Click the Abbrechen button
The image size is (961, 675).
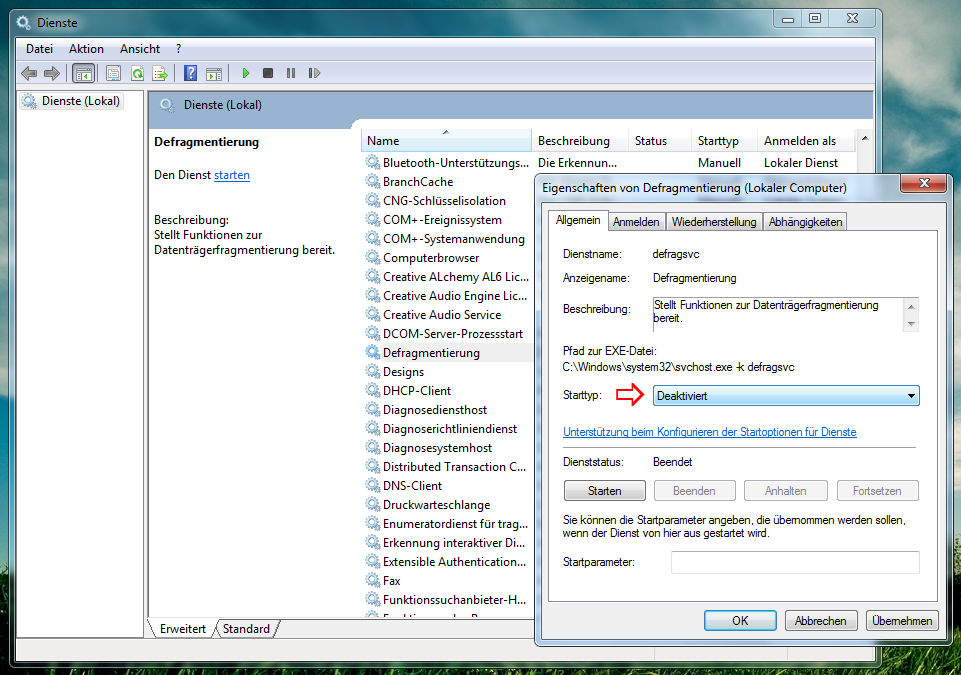pos(820,620)
